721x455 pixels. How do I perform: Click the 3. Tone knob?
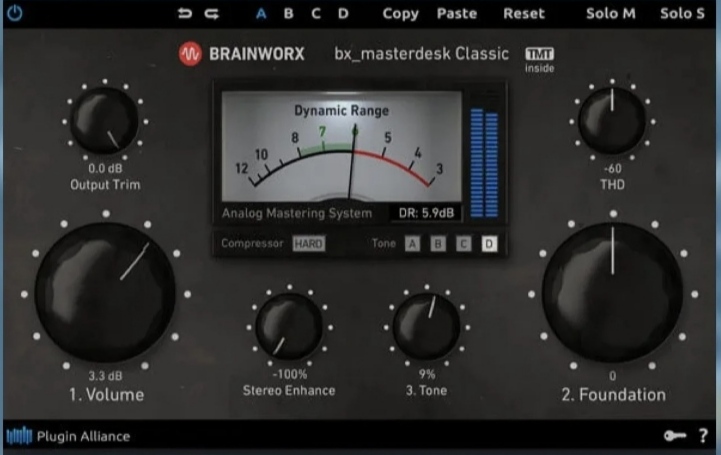(x=427, y=327)
